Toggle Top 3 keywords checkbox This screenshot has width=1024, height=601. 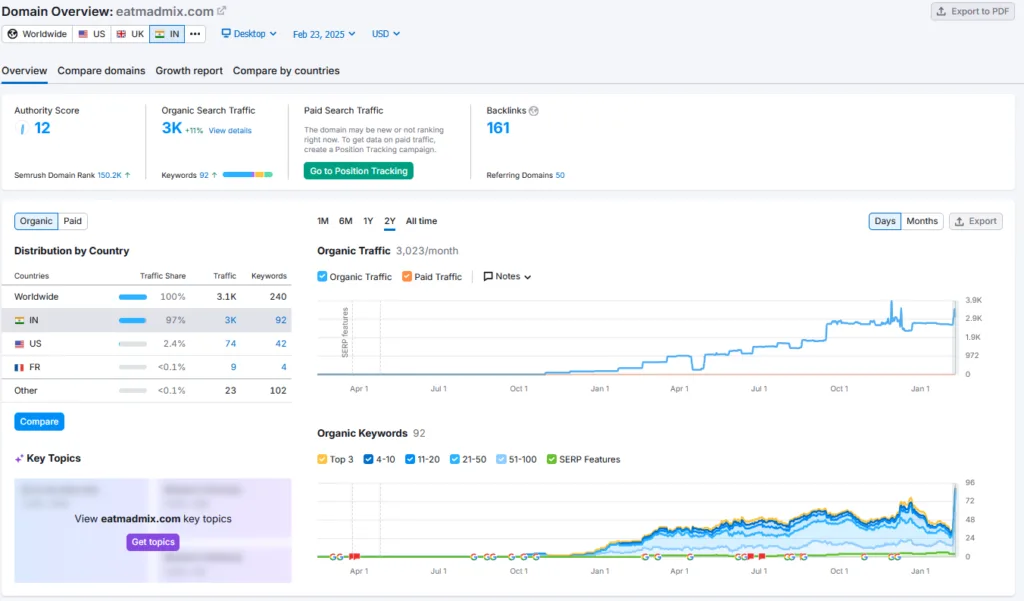pos(322,459)
